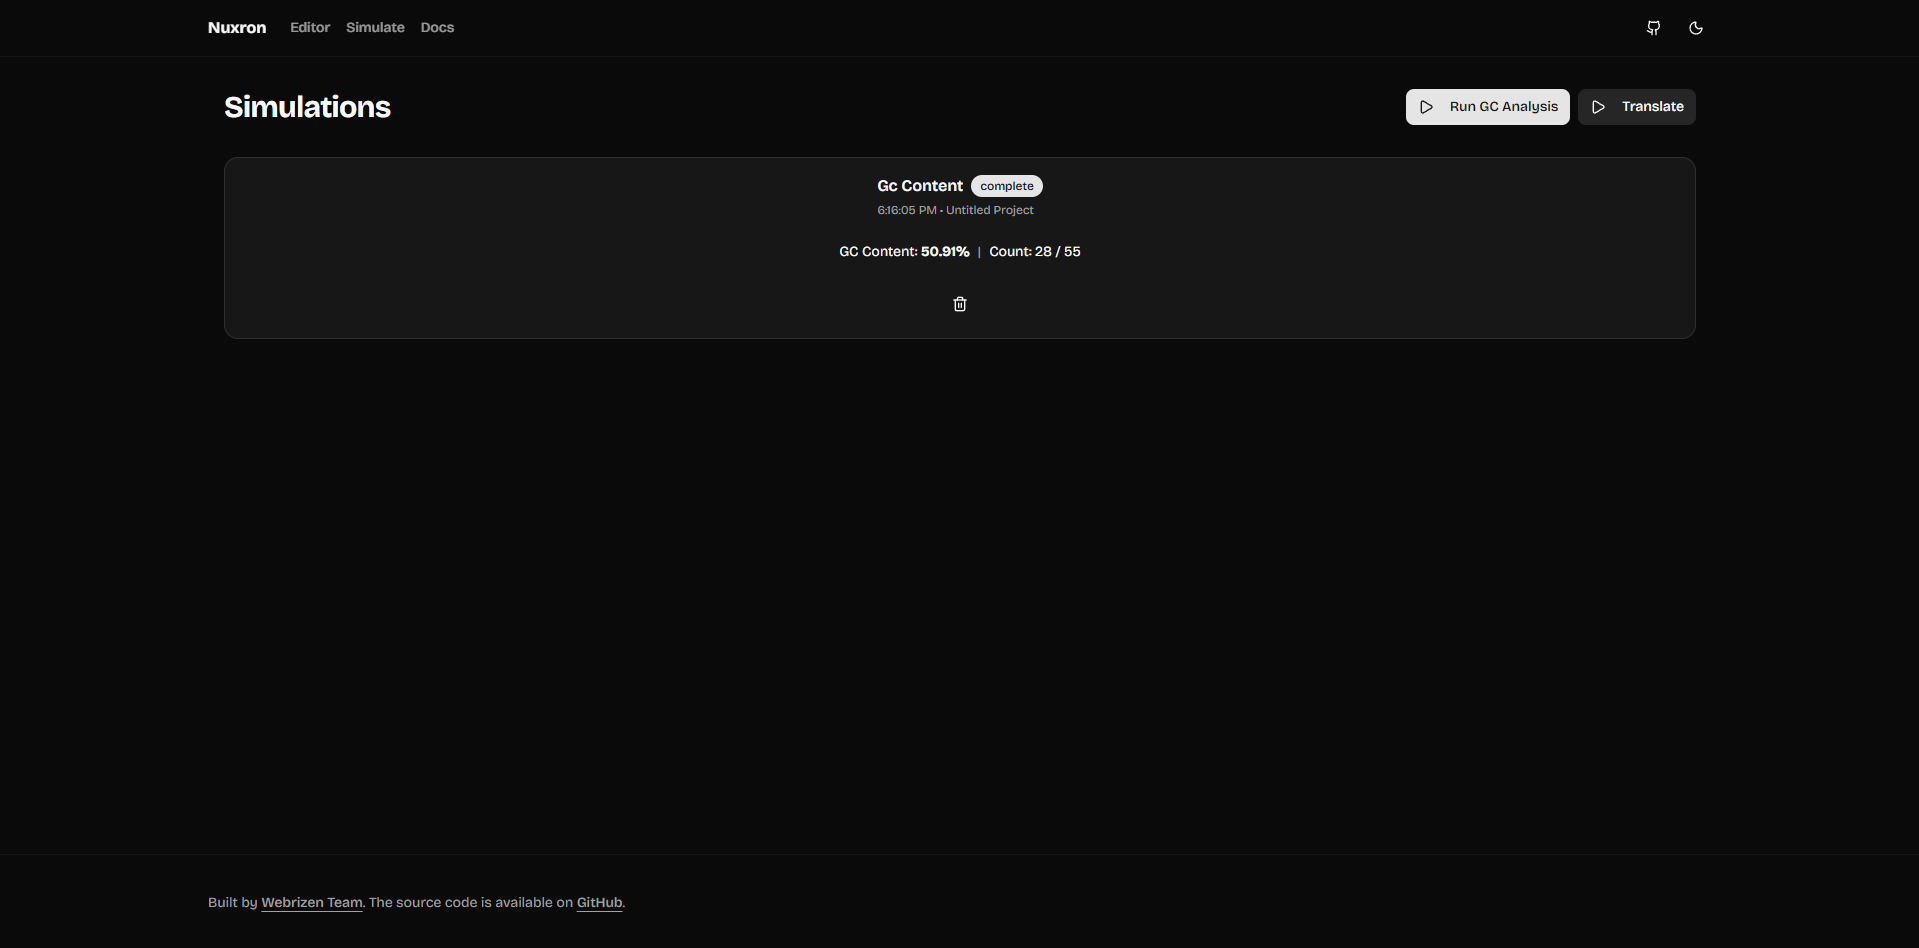Open the Simulate page from the navbar

[x=375, y=27]
